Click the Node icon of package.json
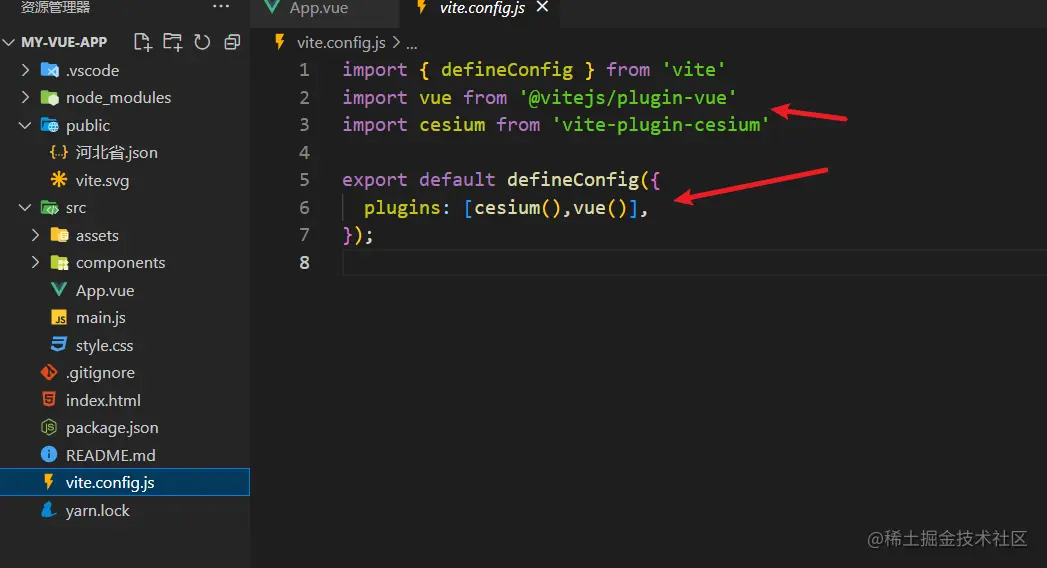Screen dimensions: 1047x568 click(49, 427)
